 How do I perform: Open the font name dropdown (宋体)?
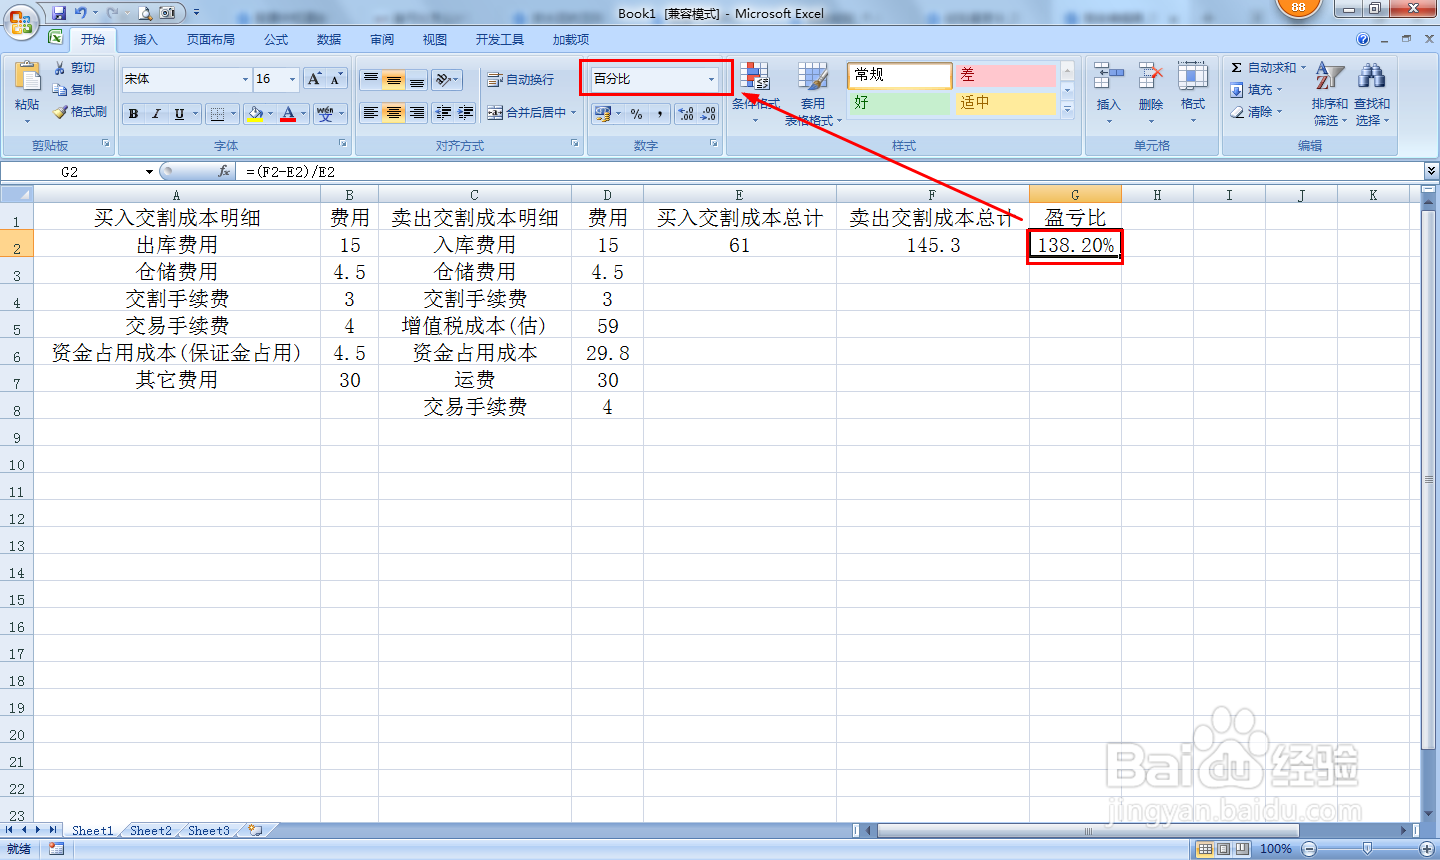[245, 79]
